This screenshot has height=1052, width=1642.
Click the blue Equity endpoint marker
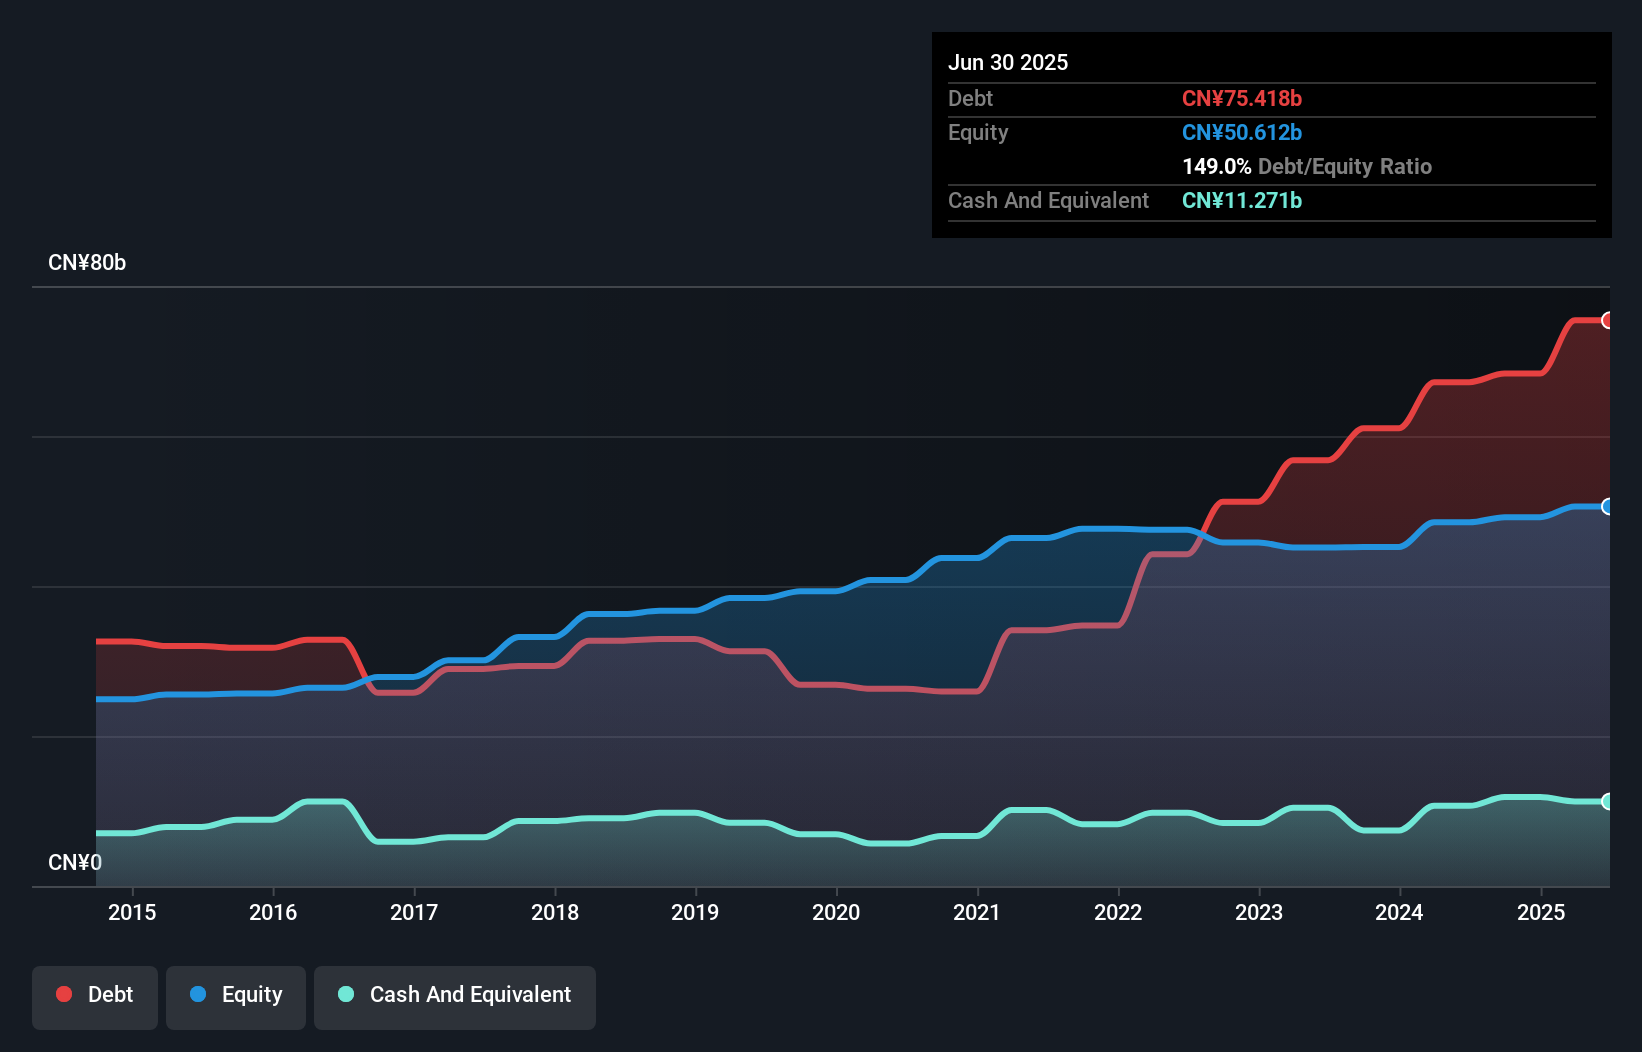(1608, 507)
